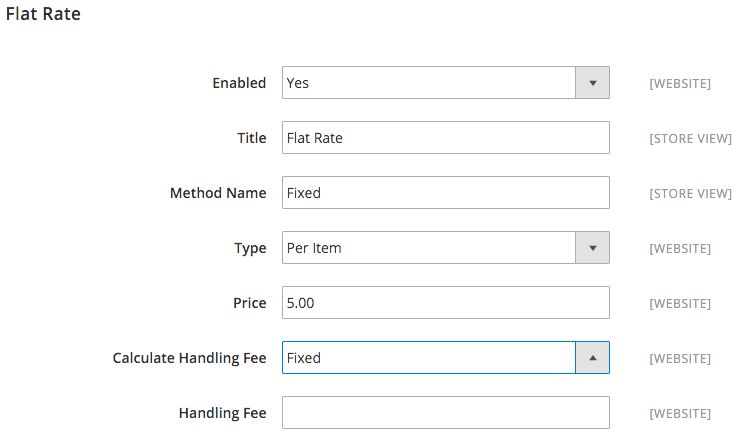Image resolution: width=747 pixels, height=439 pixels.
Task: Select the Type field showing Per Item
Action: pyautogui.click(x=445, y=248)
